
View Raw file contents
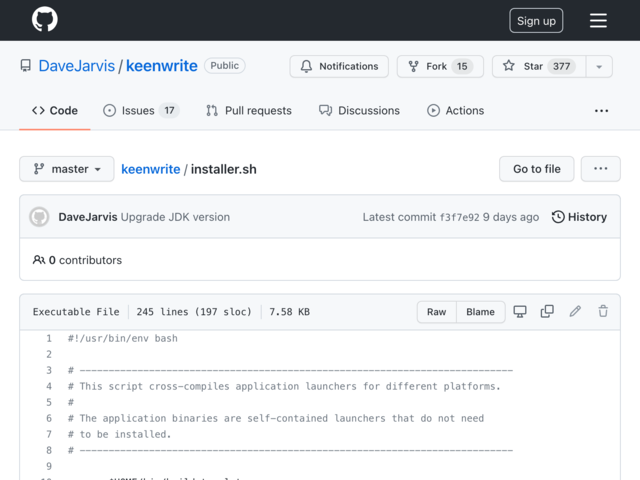tap(436, 312)
